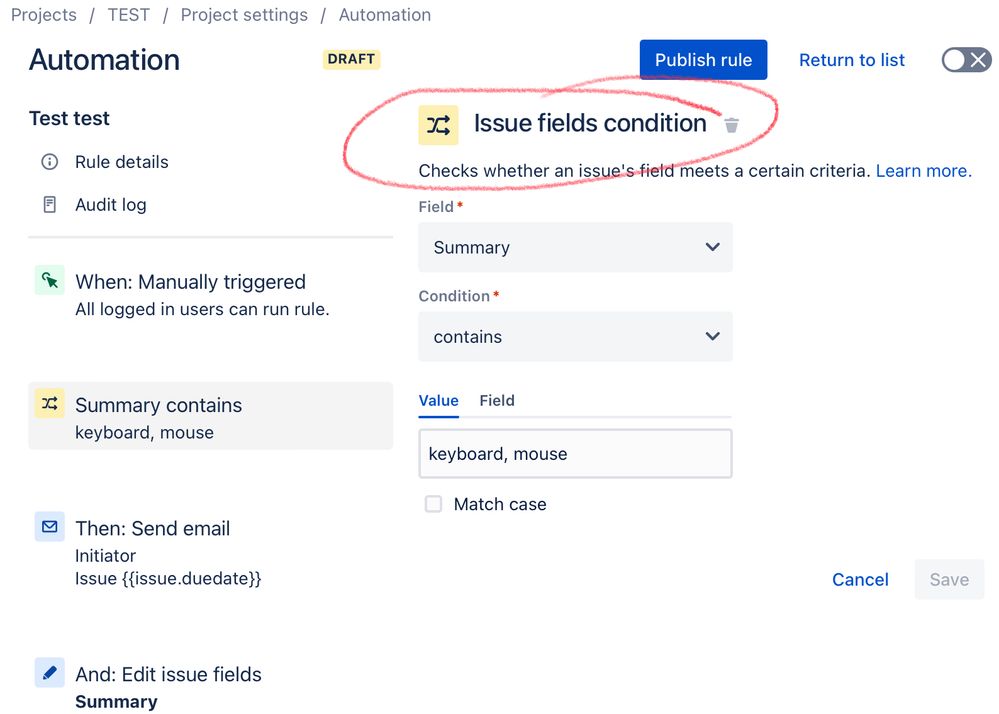Viewport: 999px width, 714px height.
Task: Toggle the rule enable switch
Action: 967,61
